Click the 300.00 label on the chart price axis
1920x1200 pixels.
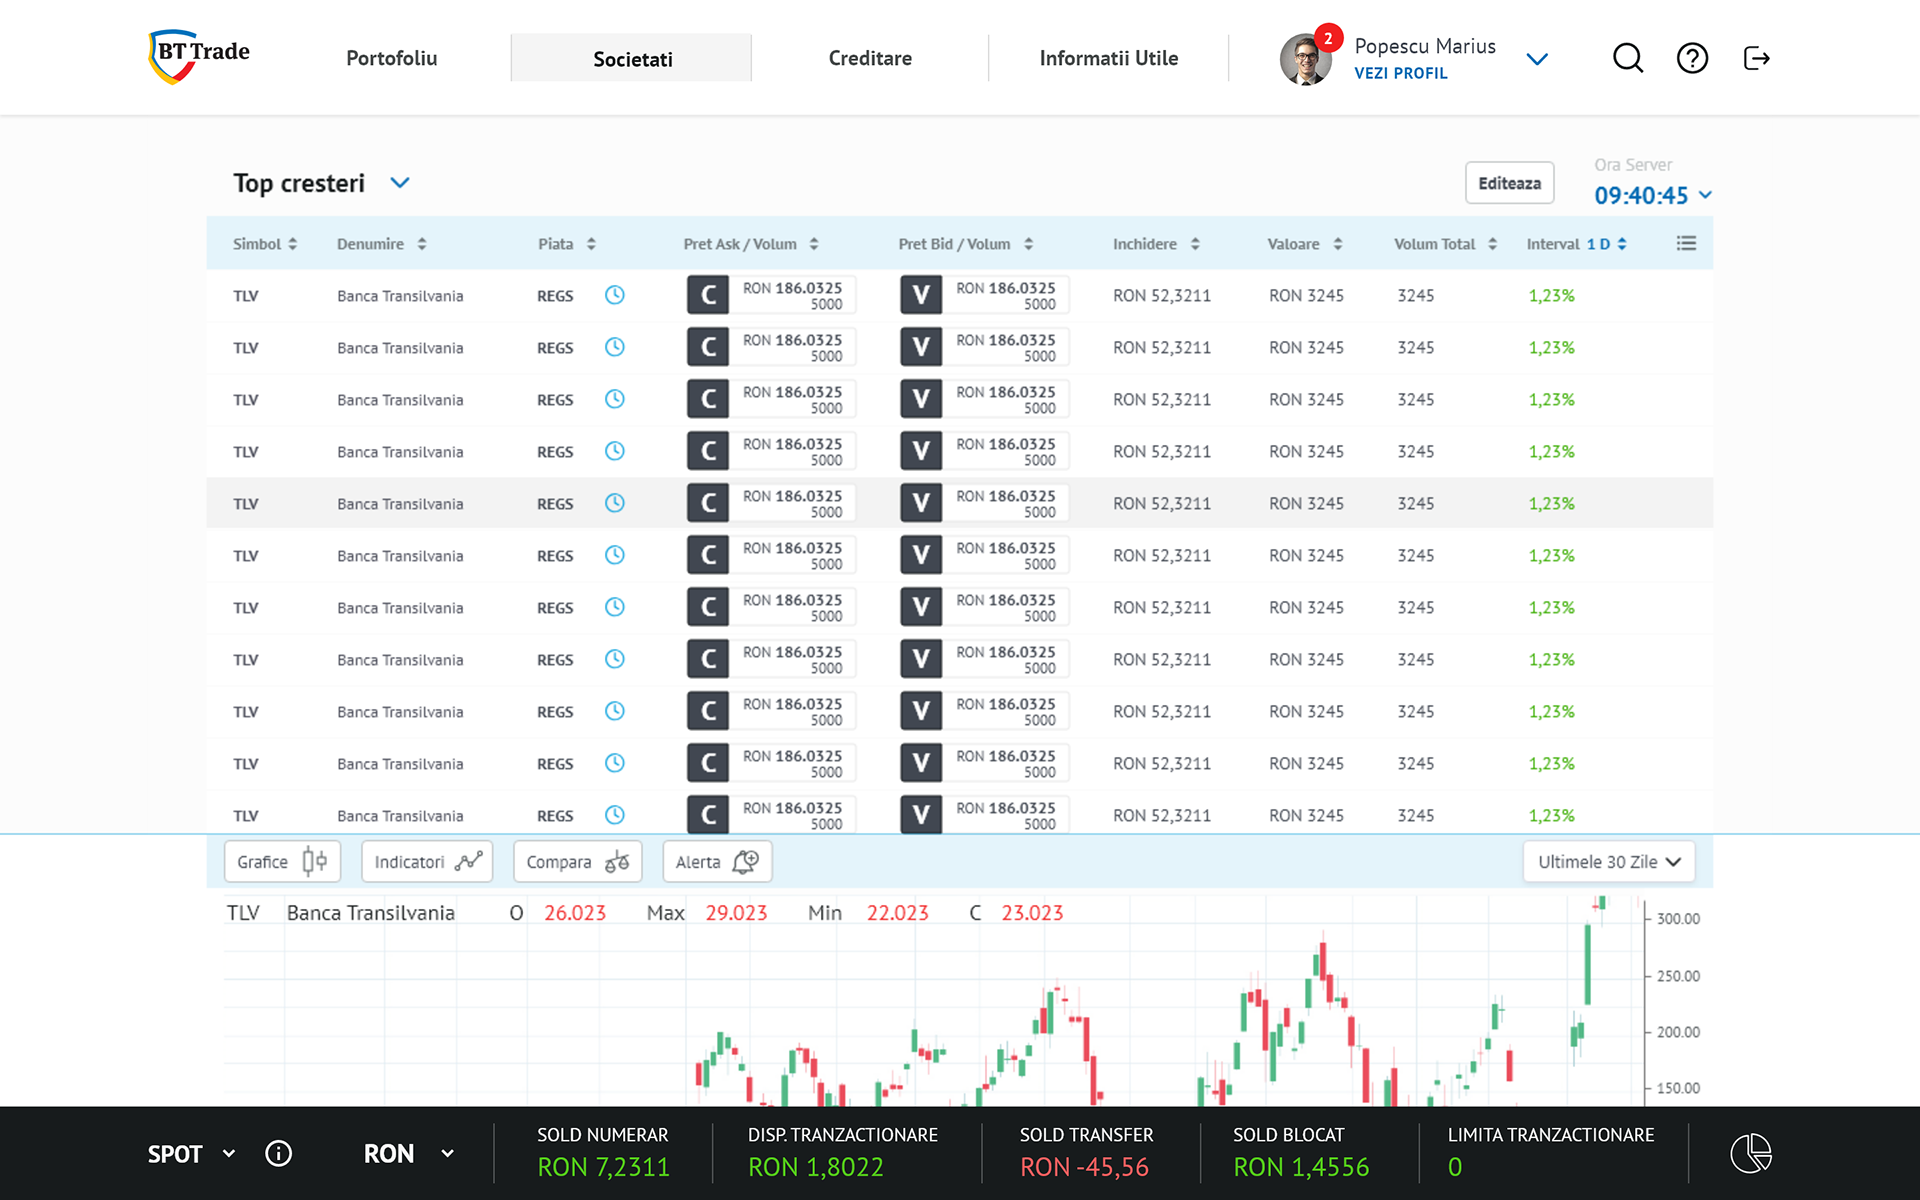coord(1678,919)
